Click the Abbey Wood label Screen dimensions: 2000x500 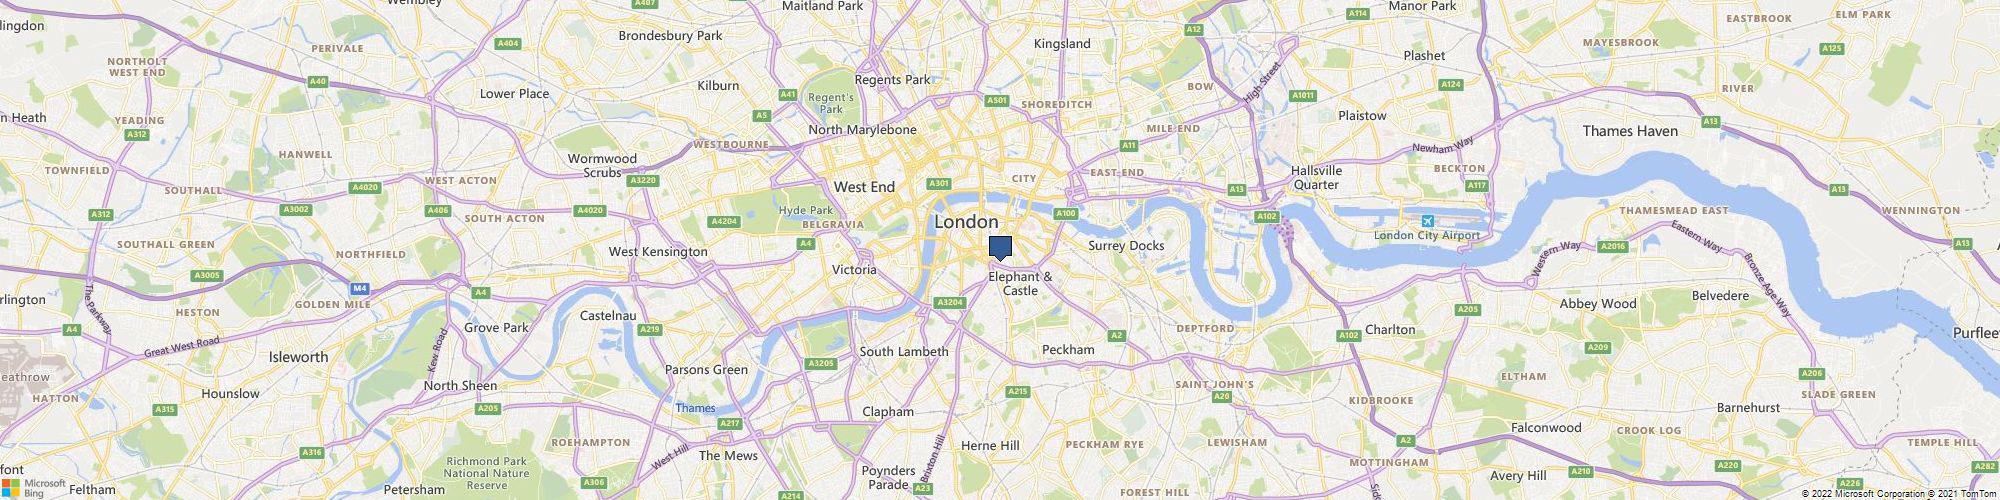[x=1598, y=304]
